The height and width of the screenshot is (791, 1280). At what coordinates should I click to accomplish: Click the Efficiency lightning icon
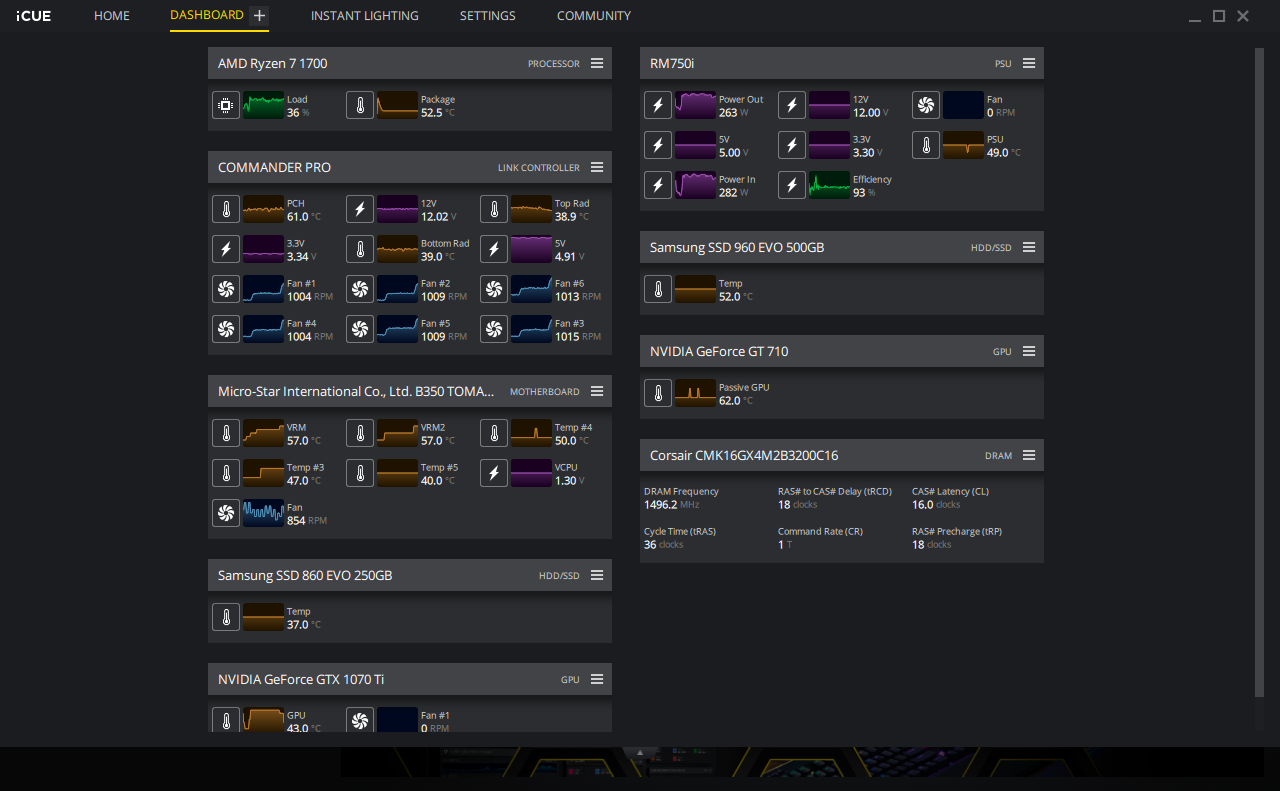click(x=792, y=185)
